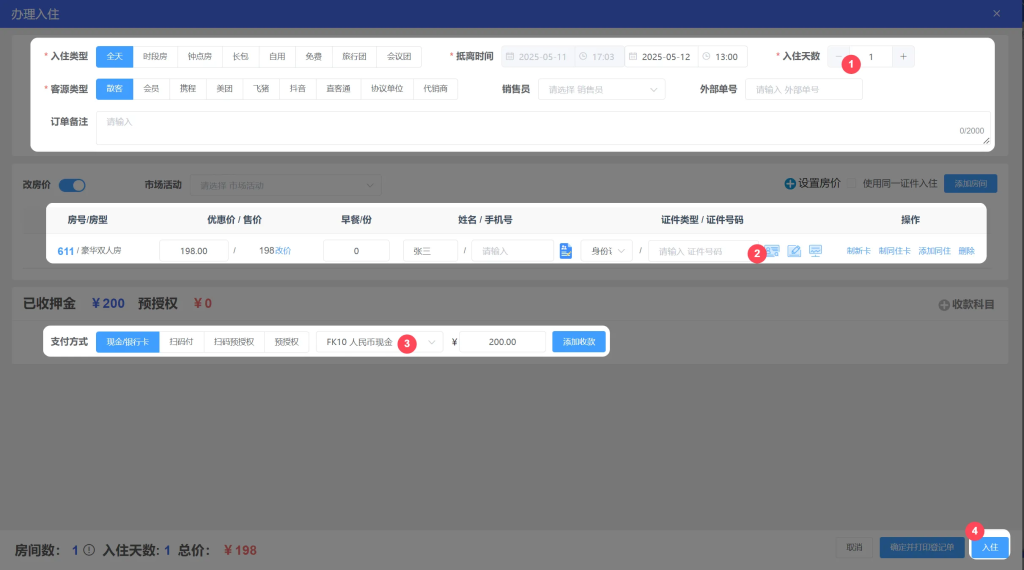The width and height of the screenshot is (1024, 570).
Task: Expand the 身份证 ID type dropdown
Action: [607, 251]
